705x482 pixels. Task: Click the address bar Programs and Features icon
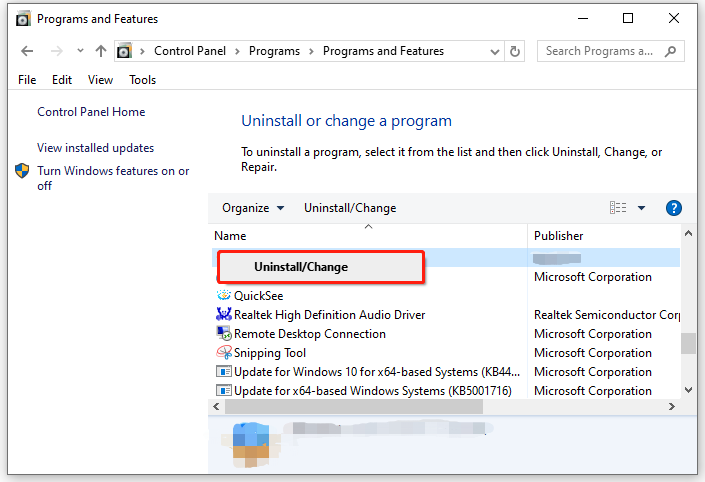click(125, 51)
